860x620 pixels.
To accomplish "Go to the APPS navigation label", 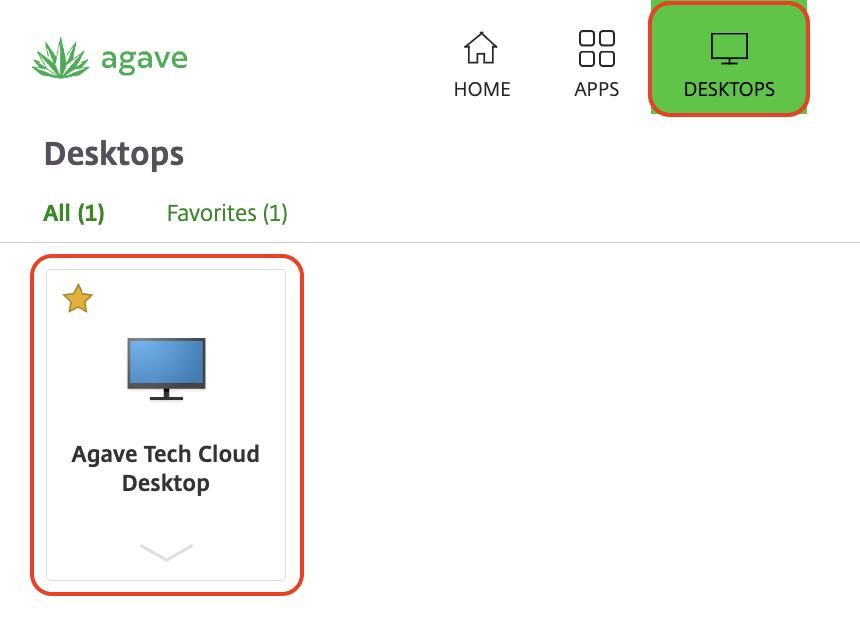I will point(597,89).
